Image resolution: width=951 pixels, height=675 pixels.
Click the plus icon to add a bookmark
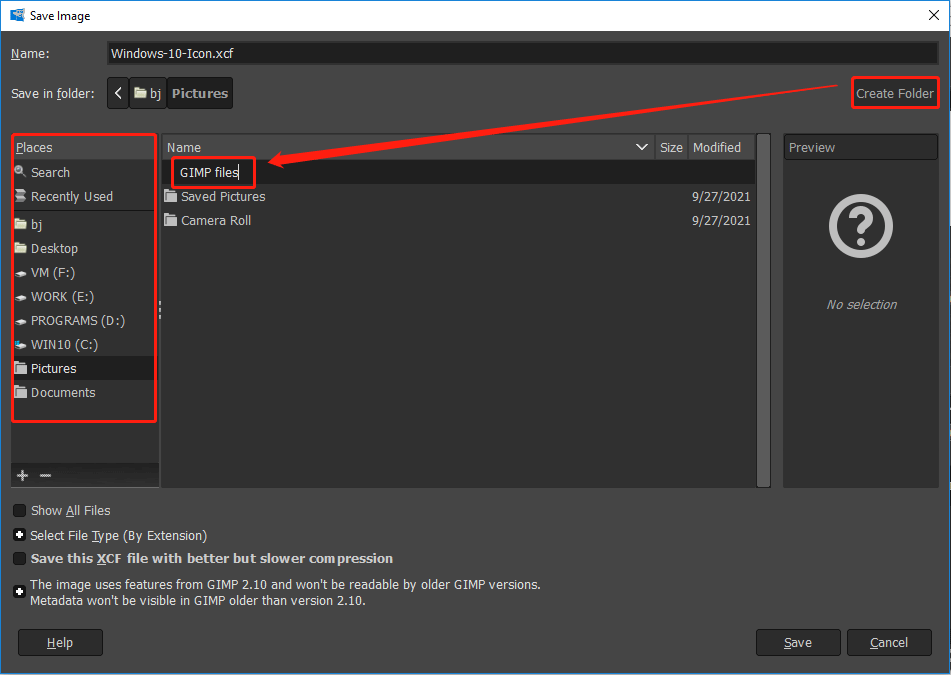tap(23, 475)
